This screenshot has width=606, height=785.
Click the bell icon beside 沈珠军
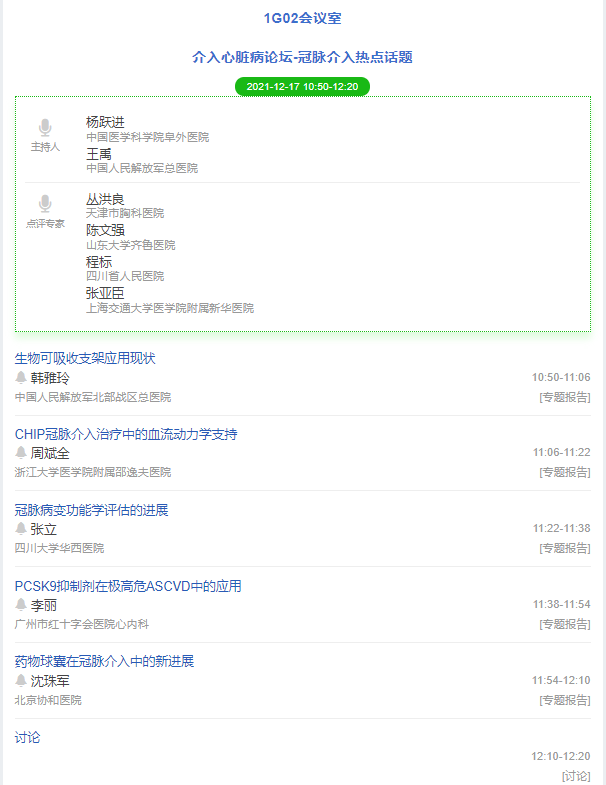tap(21, 680)
